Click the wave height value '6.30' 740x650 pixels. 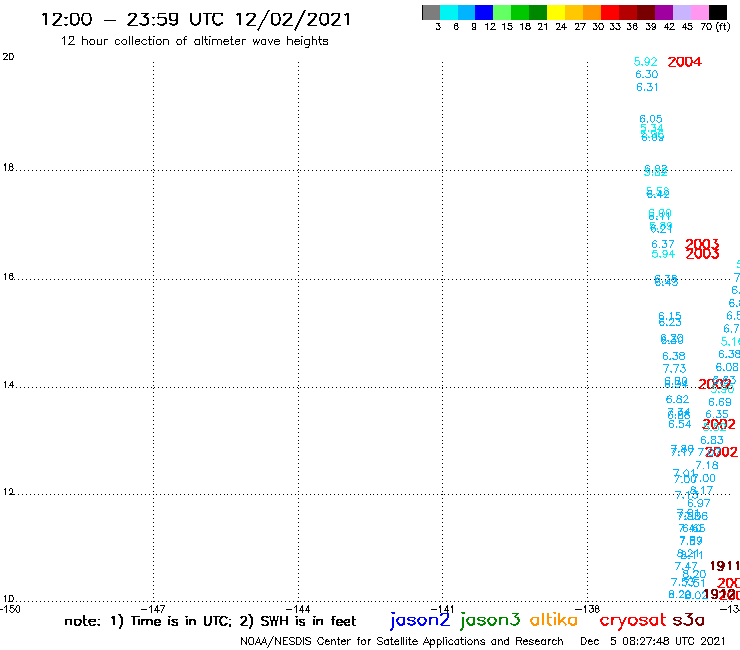coord(647,74)
